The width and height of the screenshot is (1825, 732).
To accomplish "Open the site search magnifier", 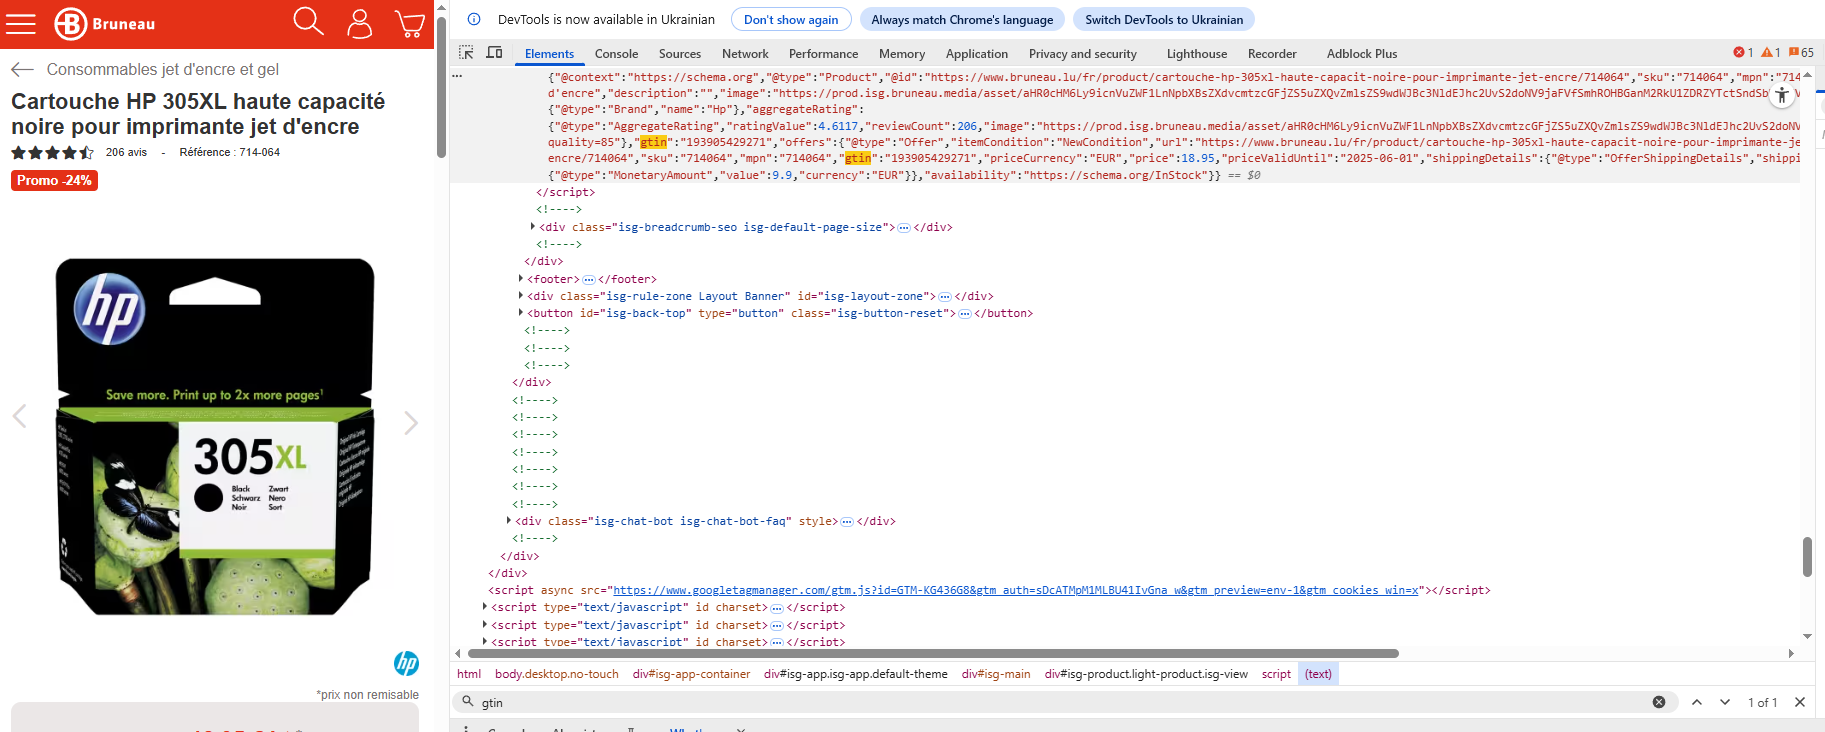I will pyautogui.click(x=308, y=22).
